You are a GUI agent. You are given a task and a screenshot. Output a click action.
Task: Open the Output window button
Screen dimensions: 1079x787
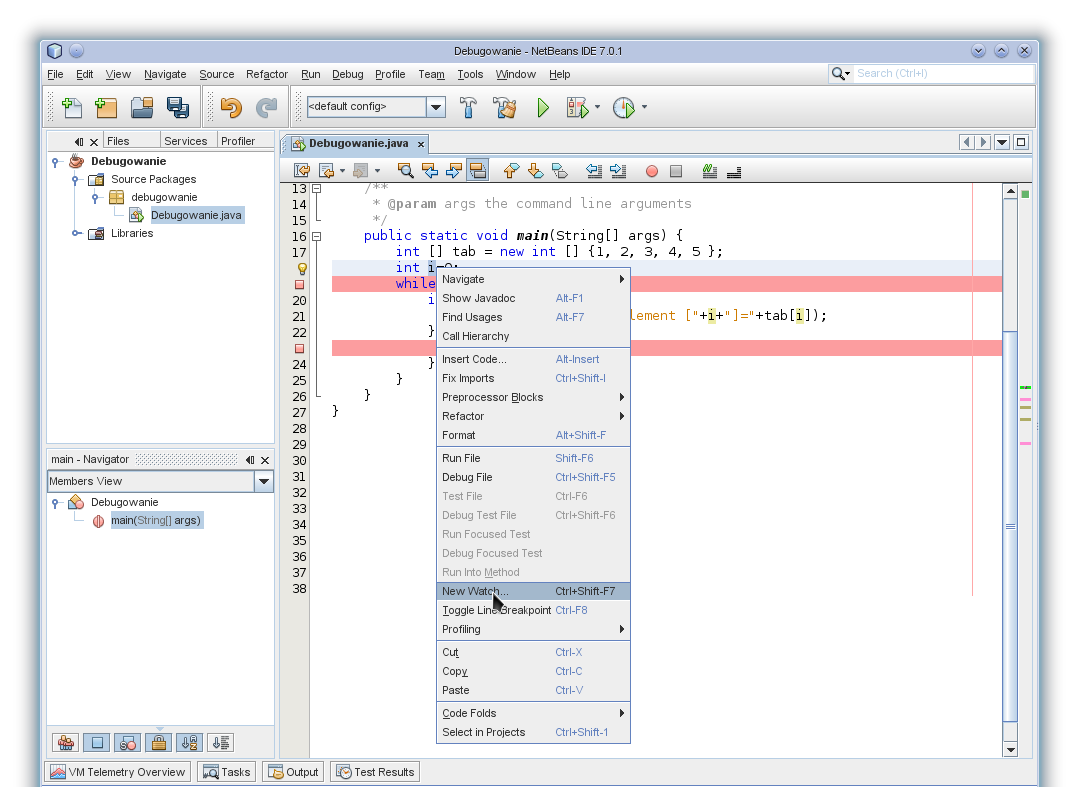[x=293, y=772]
